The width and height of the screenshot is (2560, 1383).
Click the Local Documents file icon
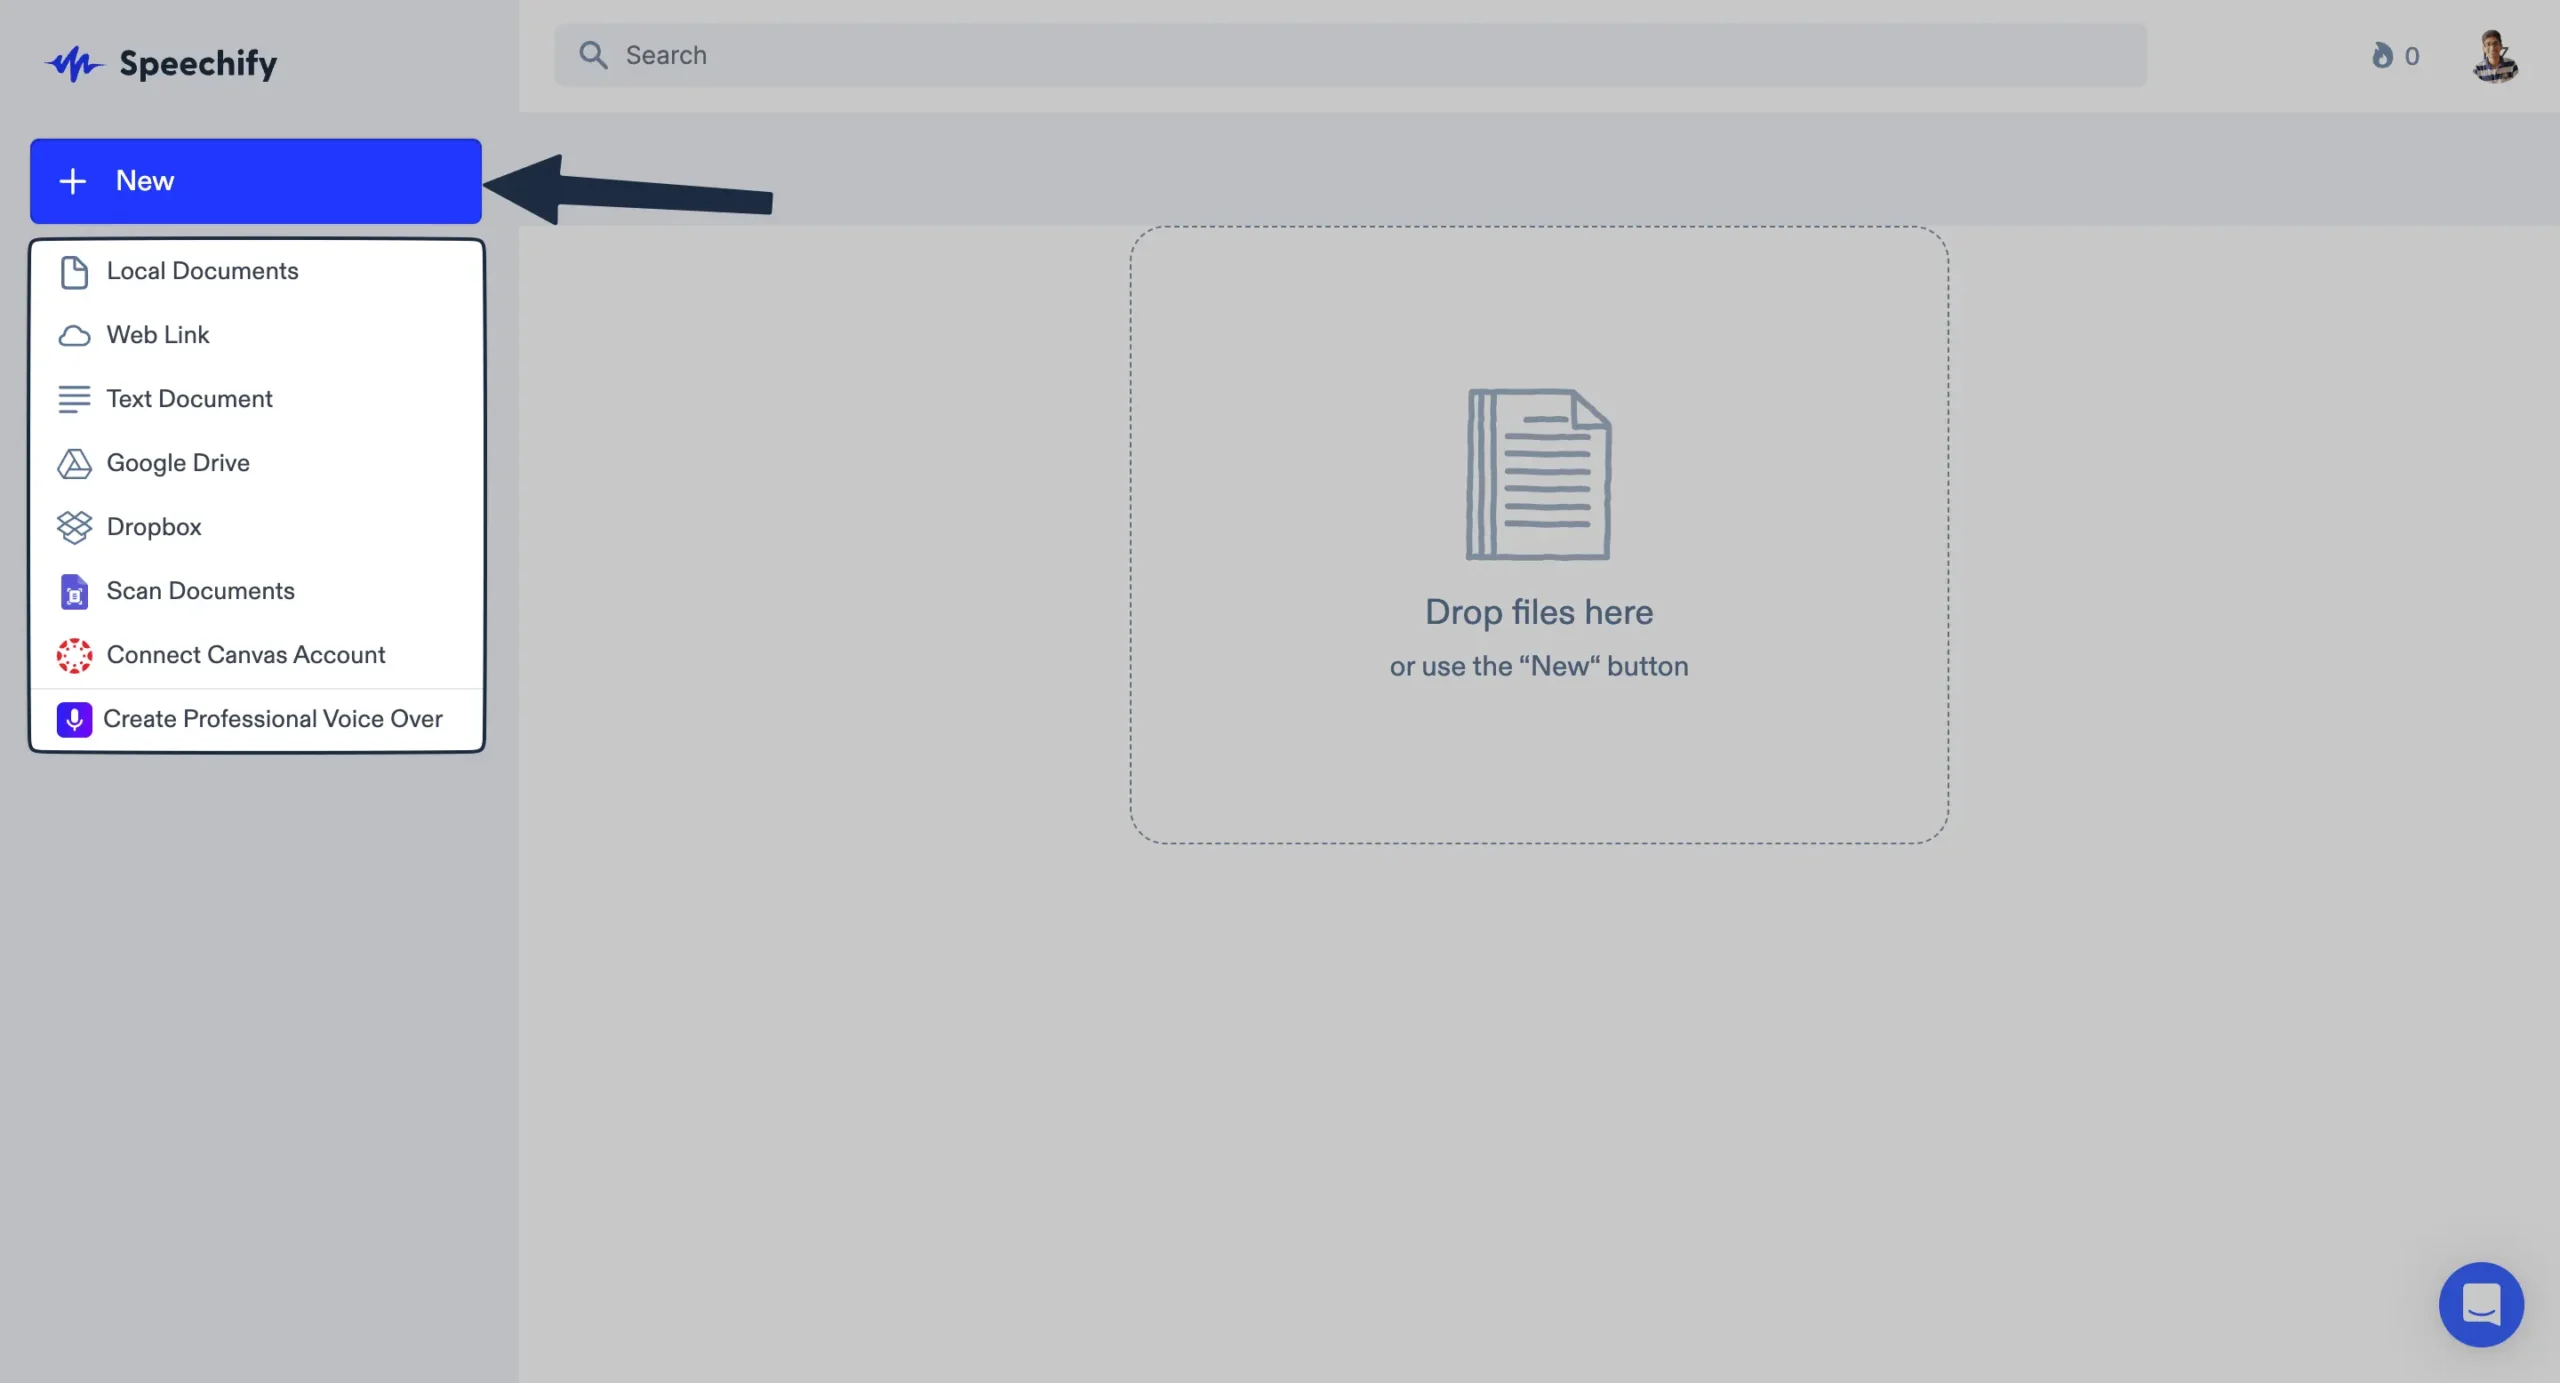(74, 272)
